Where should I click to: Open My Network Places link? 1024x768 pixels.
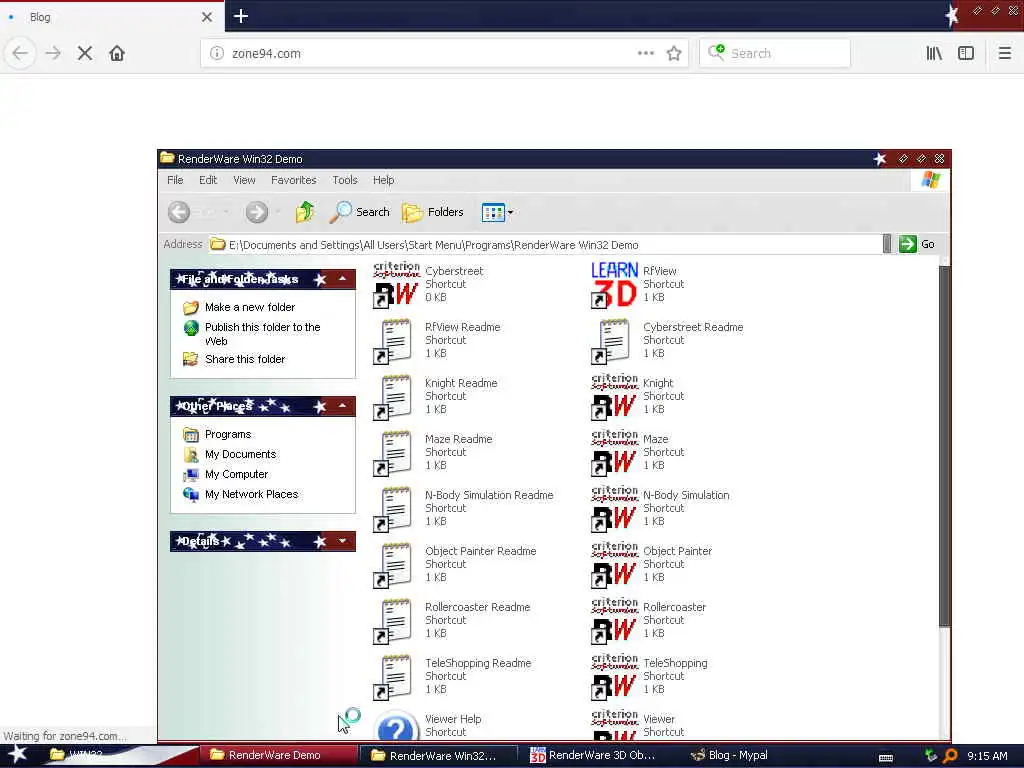click(x=251, y=494)
